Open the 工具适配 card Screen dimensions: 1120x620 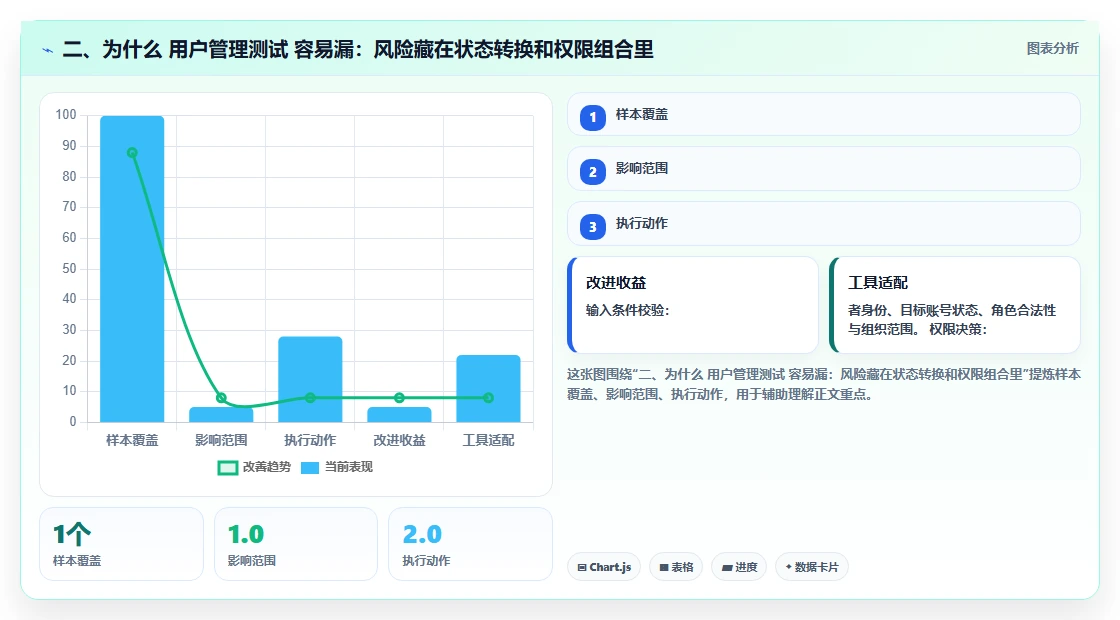[x=955, y=305]
